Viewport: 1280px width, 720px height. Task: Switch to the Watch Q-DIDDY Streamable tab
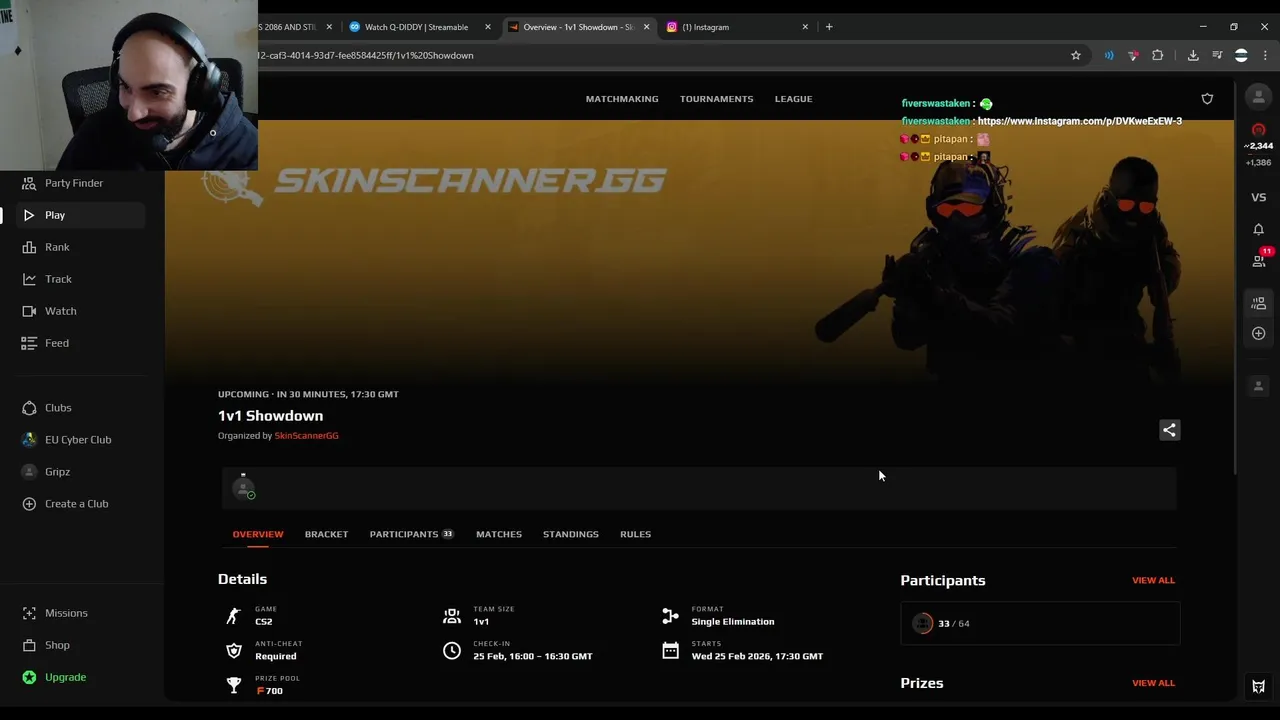click(416, 27)
